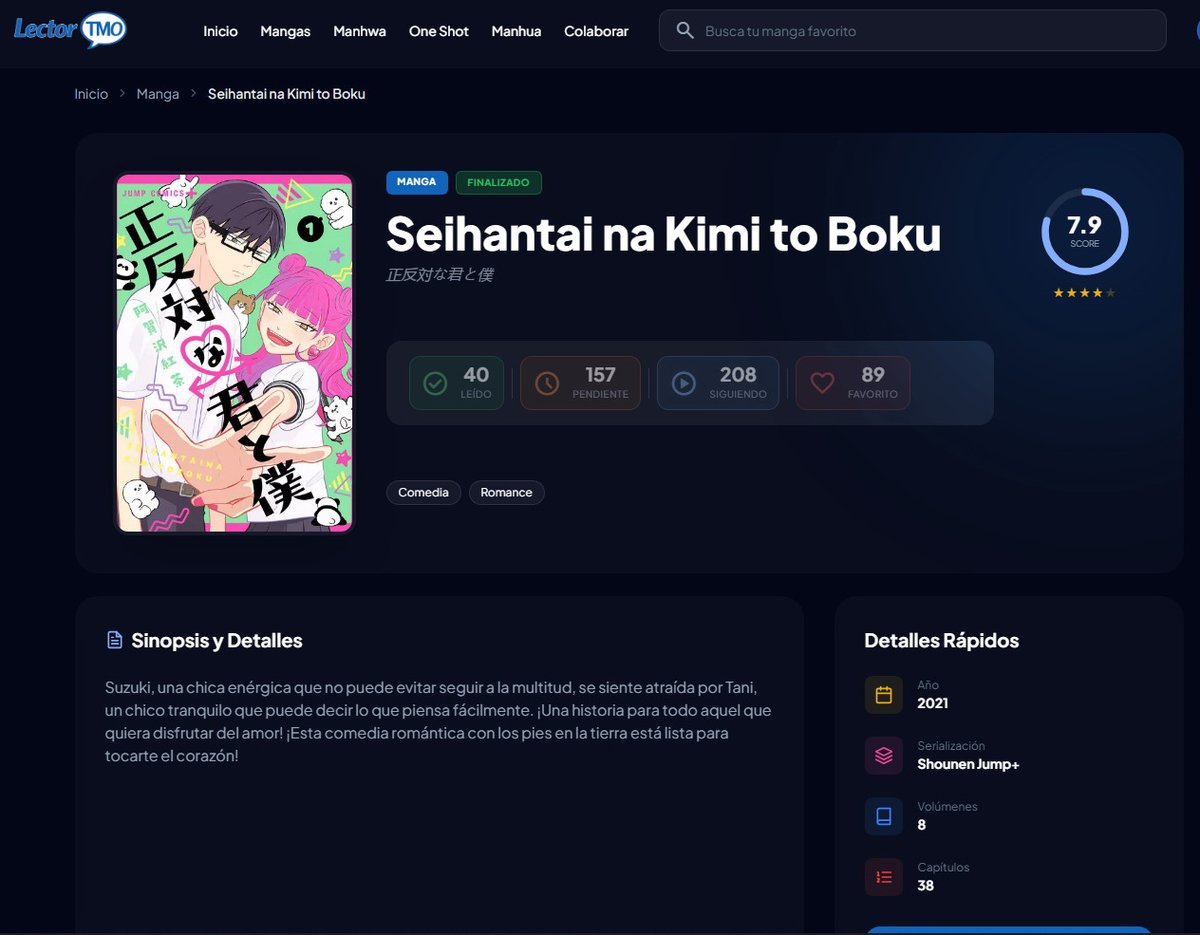Click the 7.9 score circle
Screen dimensions: 1200x935
(1085, 231)
